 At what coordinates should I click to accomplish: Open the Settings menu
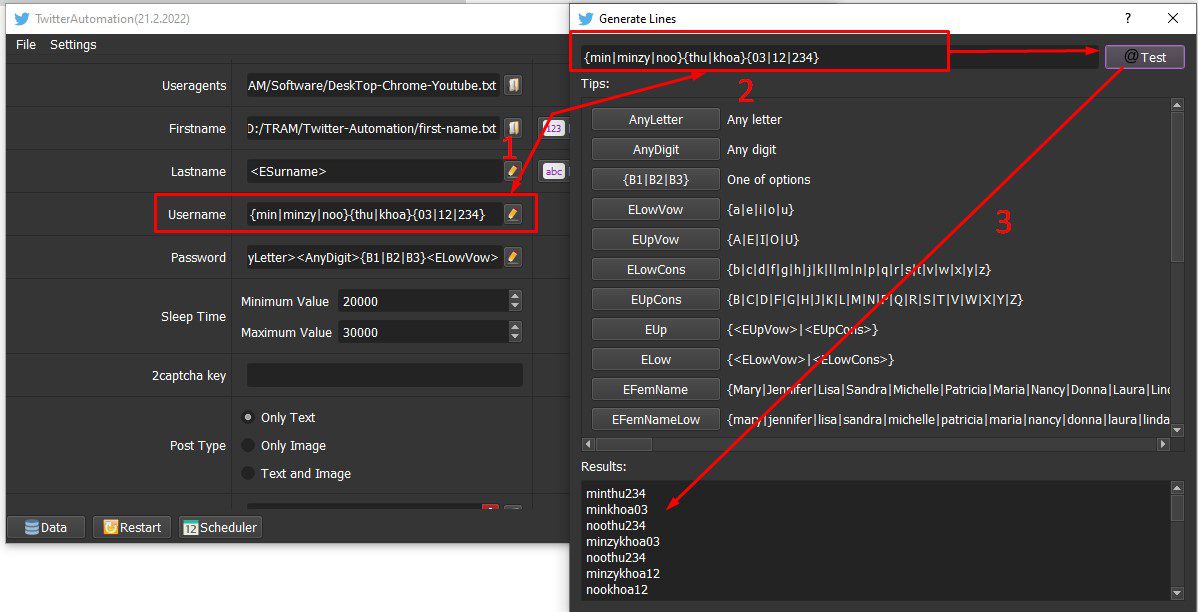click(x=73, y=44)
